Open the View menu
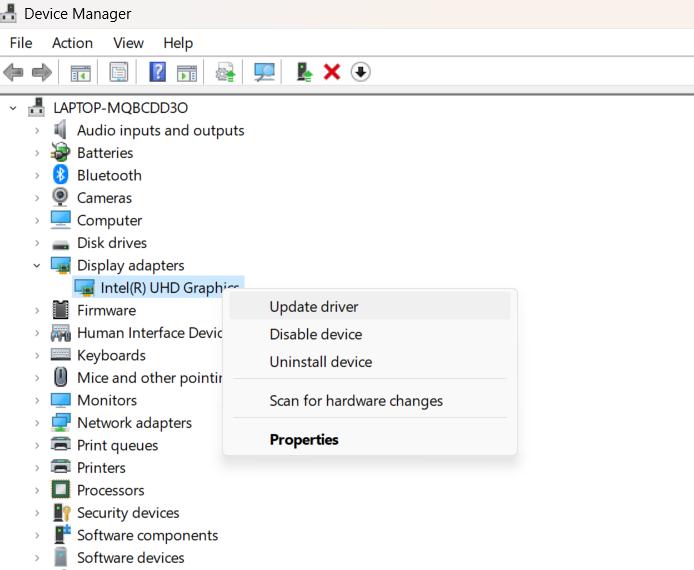 click(128, 43)
